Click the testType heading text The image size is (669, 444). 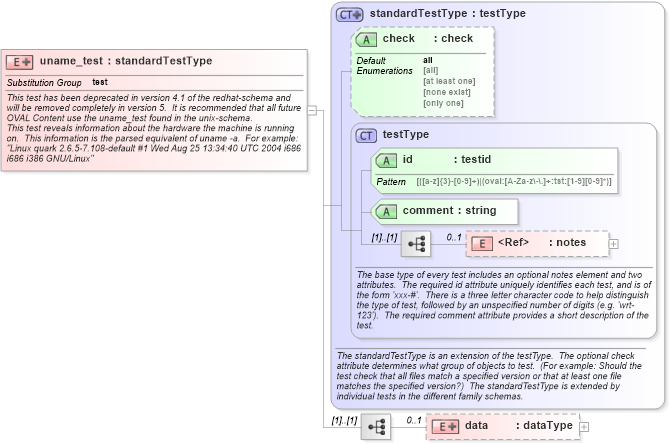[406, 134]
